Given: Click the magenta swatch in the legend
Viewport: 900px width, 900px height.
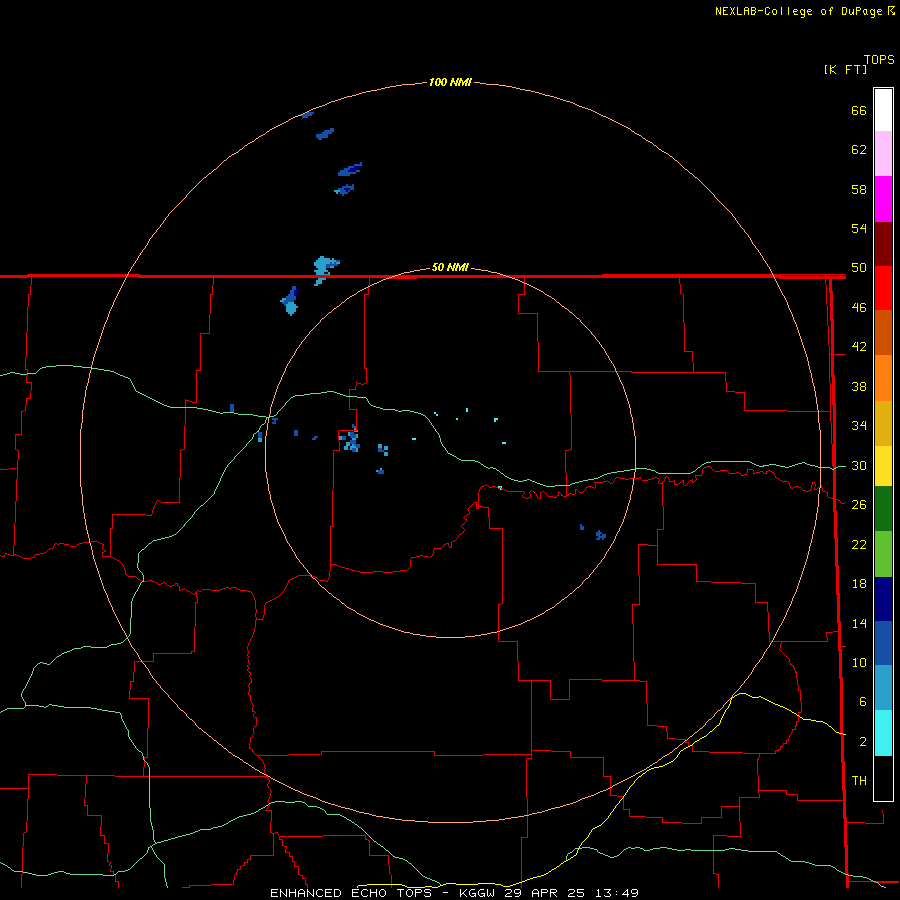Looking at the screenshot, I should click(883, 199).
